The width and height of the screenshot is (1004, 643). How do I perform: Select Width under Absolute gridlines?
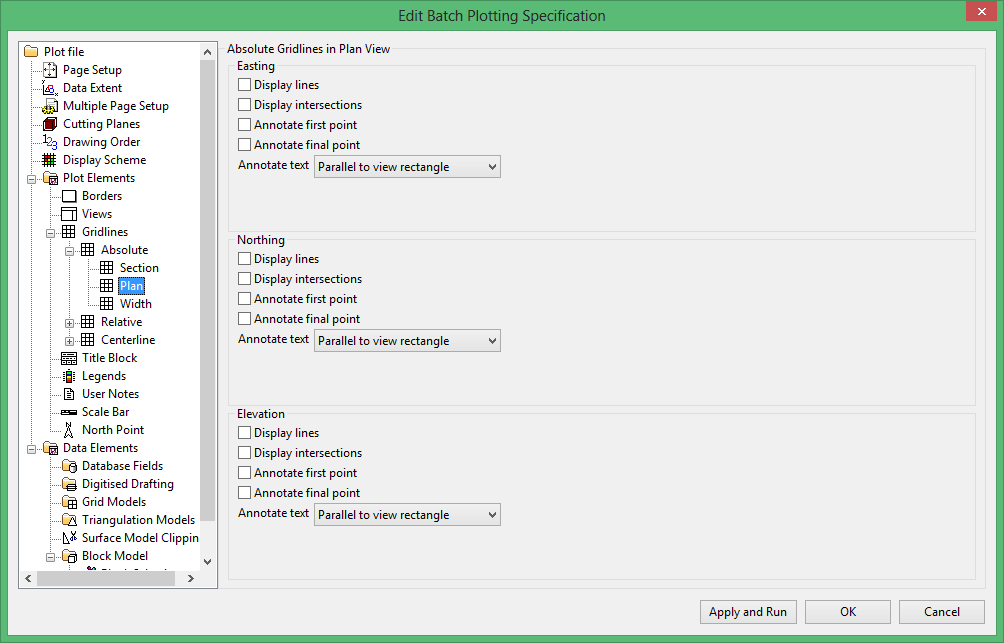click(136, 304)
